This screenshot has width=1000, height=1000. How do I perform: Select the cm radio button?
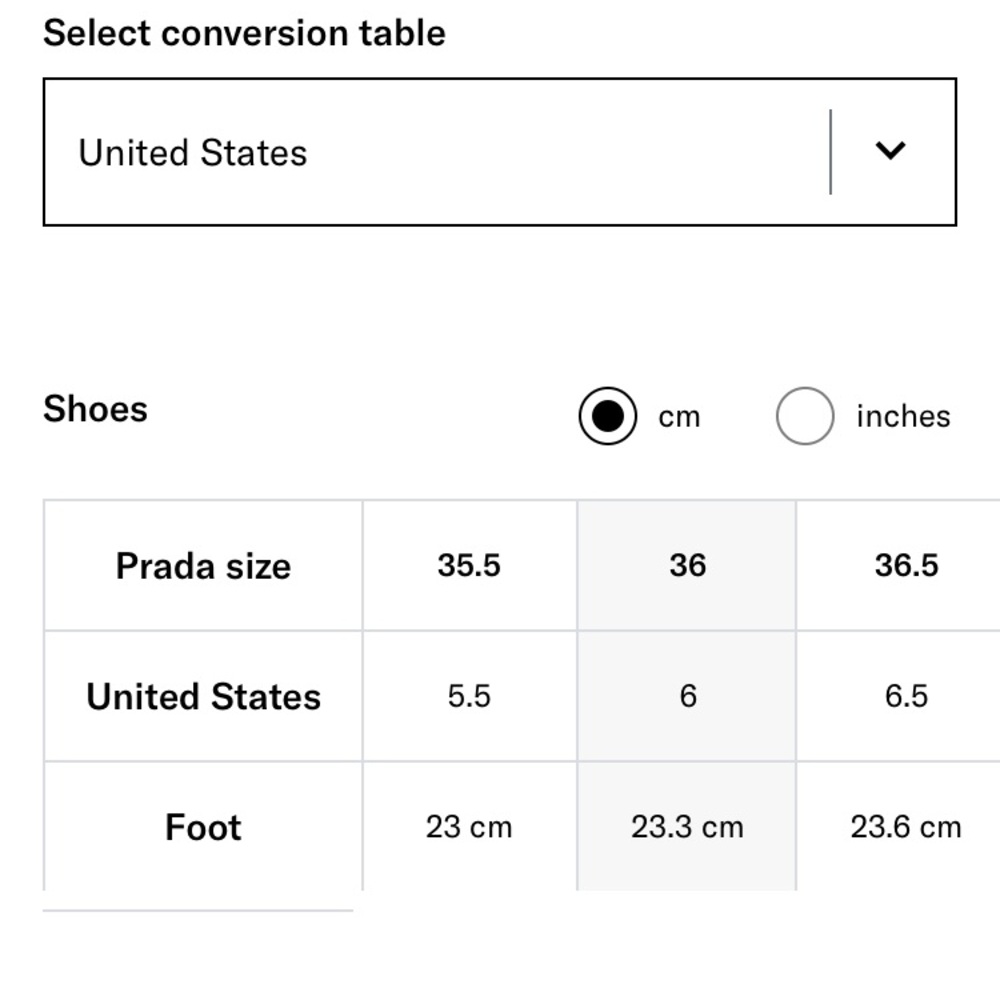(x=607, y=416)
